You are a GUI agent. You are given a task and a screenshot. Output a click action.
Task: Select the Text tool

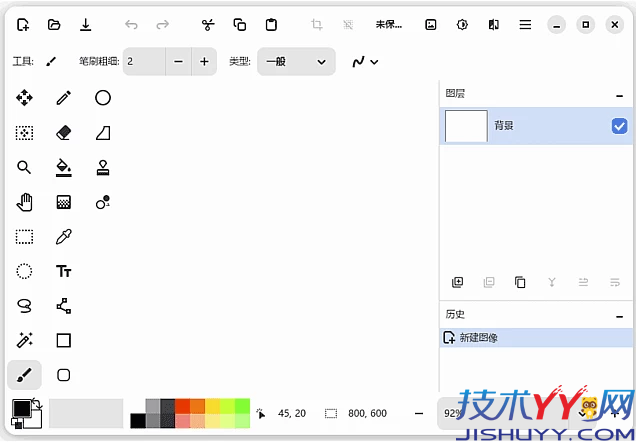tap(64, 271)
